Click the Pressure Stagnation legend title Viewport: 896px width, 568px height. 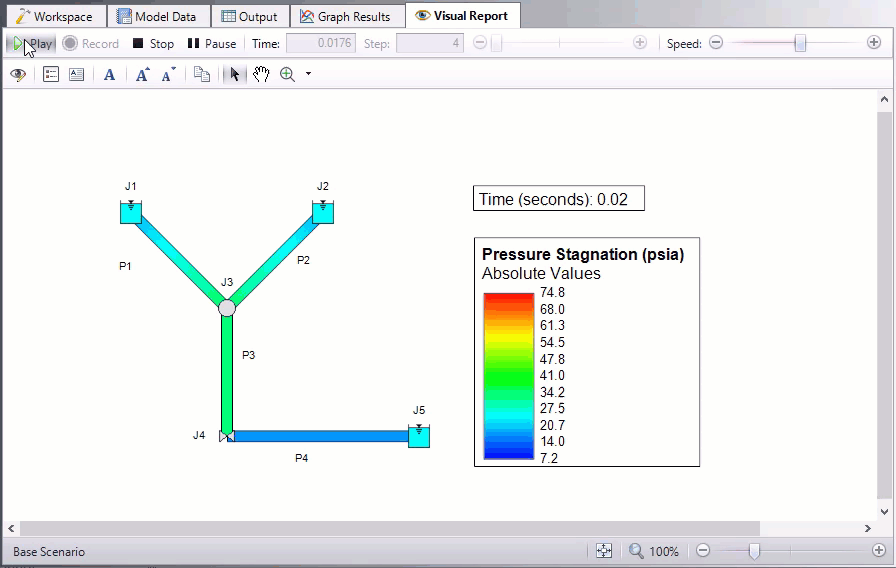click(583, 254)
